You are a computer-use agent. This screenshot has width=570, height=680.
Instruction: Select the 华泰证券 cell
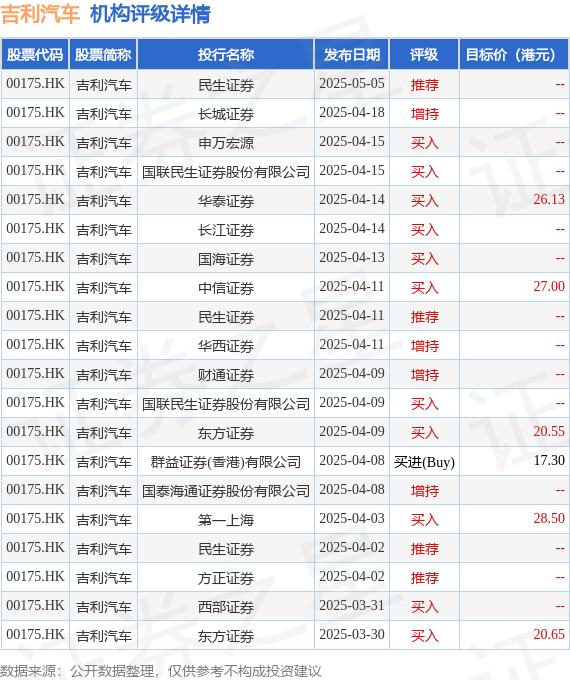click(x=226, y=200)
